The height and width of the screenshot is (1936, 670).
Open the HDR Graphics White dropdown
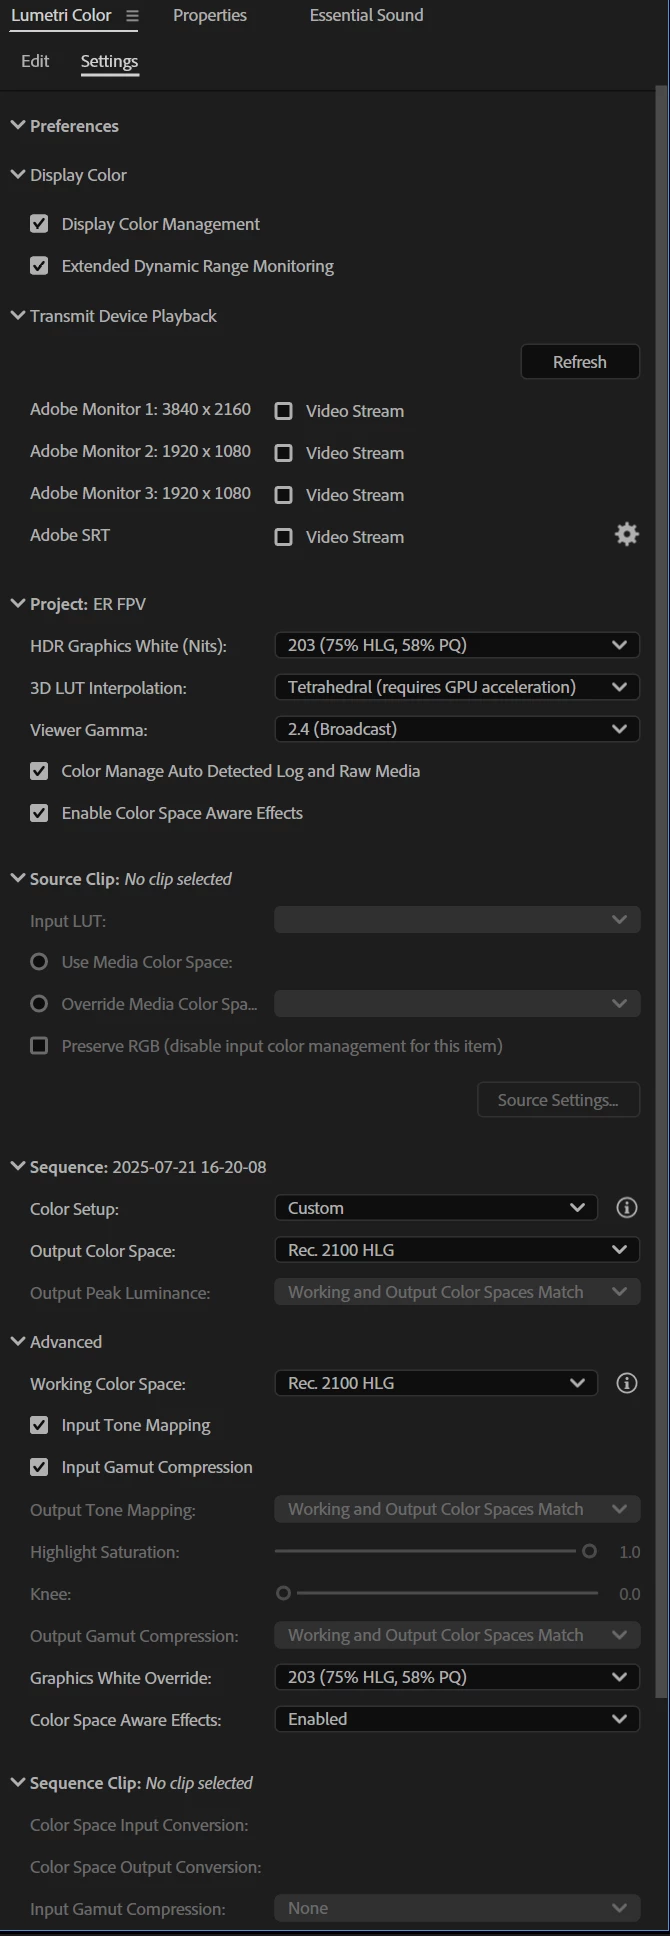pyautogui.click(x=457, y=646)
